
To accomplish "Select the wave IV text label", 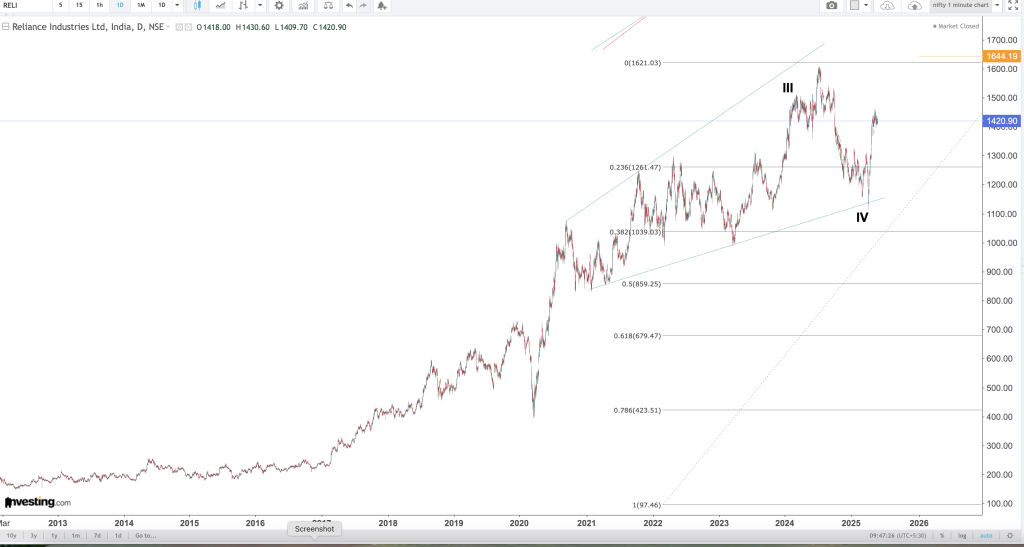I will point(862,218).
